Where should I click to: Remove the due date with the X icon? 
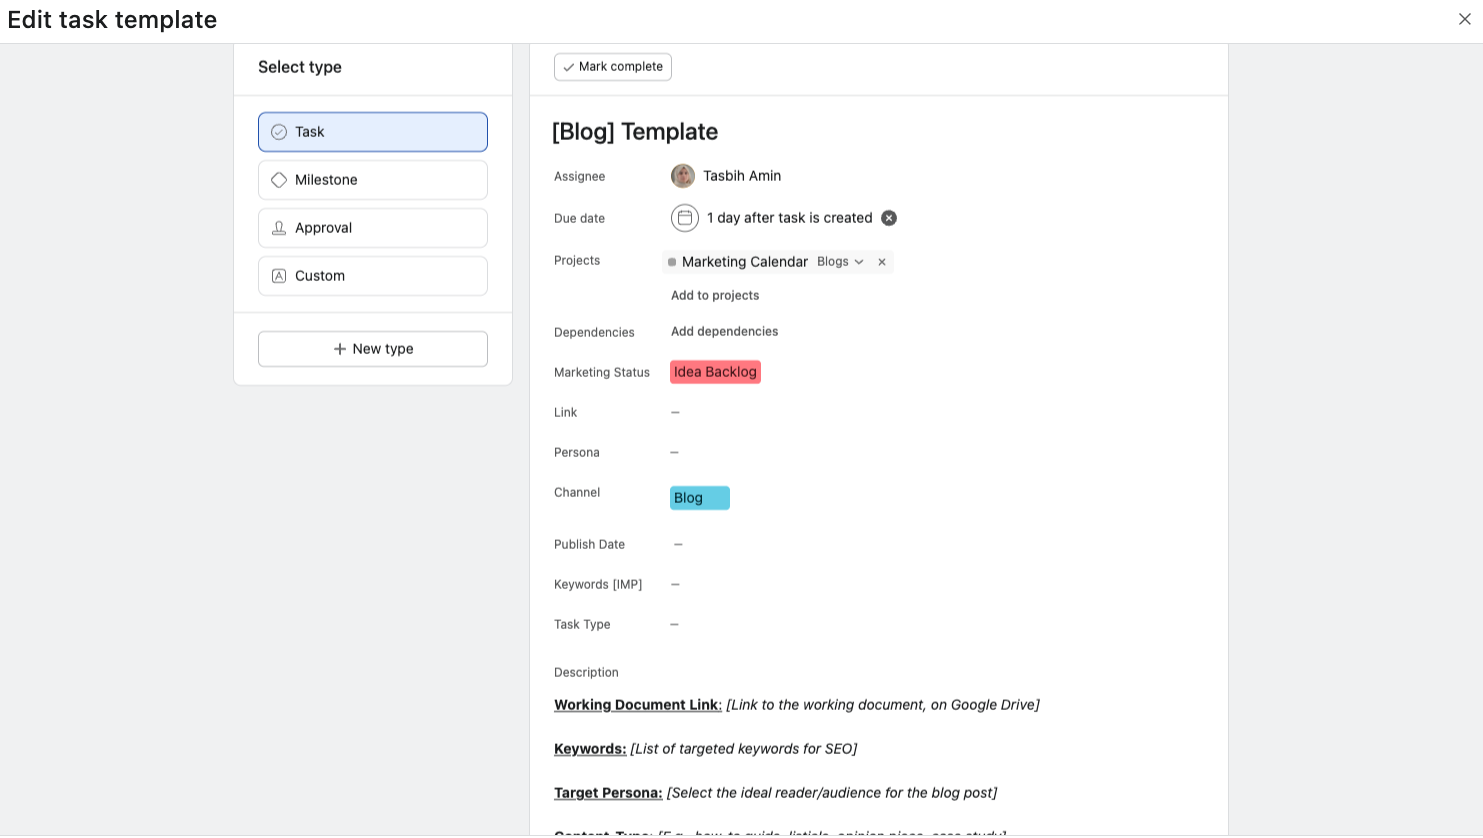888,217
